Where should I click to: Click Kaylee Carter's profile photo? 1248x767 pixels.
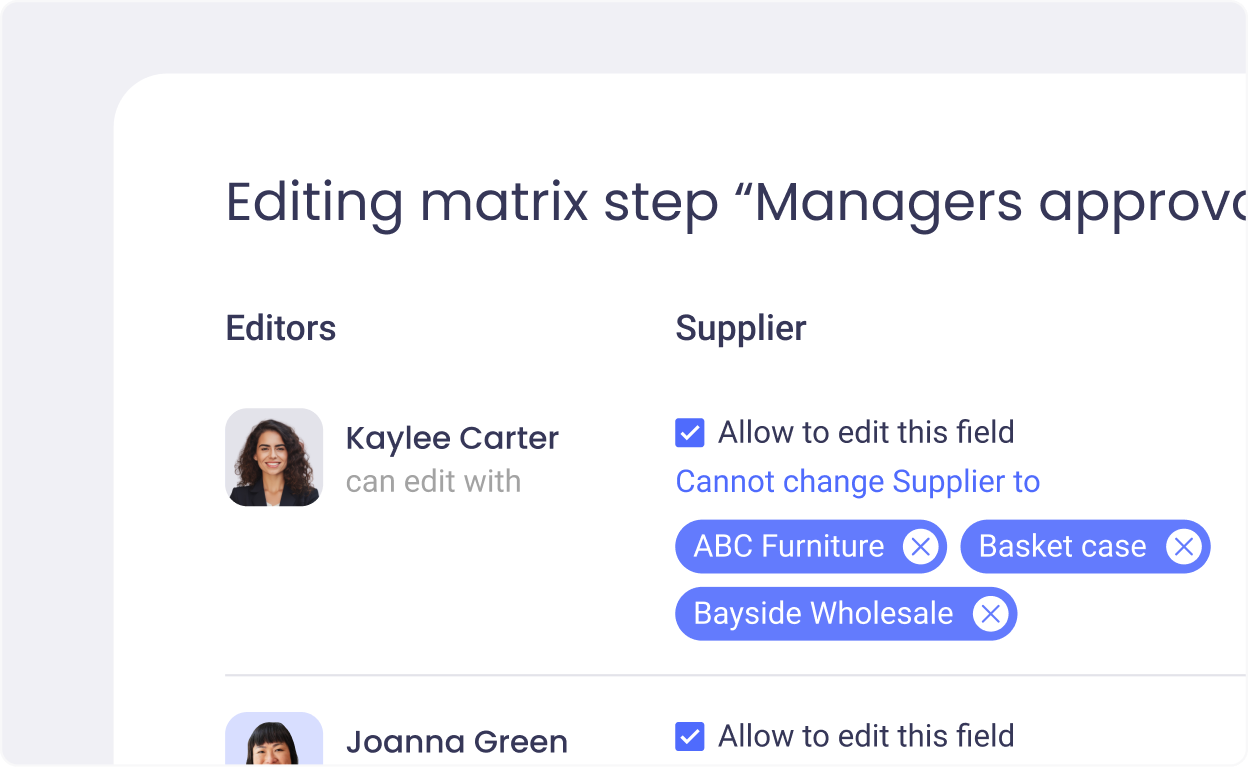[274, 457]
